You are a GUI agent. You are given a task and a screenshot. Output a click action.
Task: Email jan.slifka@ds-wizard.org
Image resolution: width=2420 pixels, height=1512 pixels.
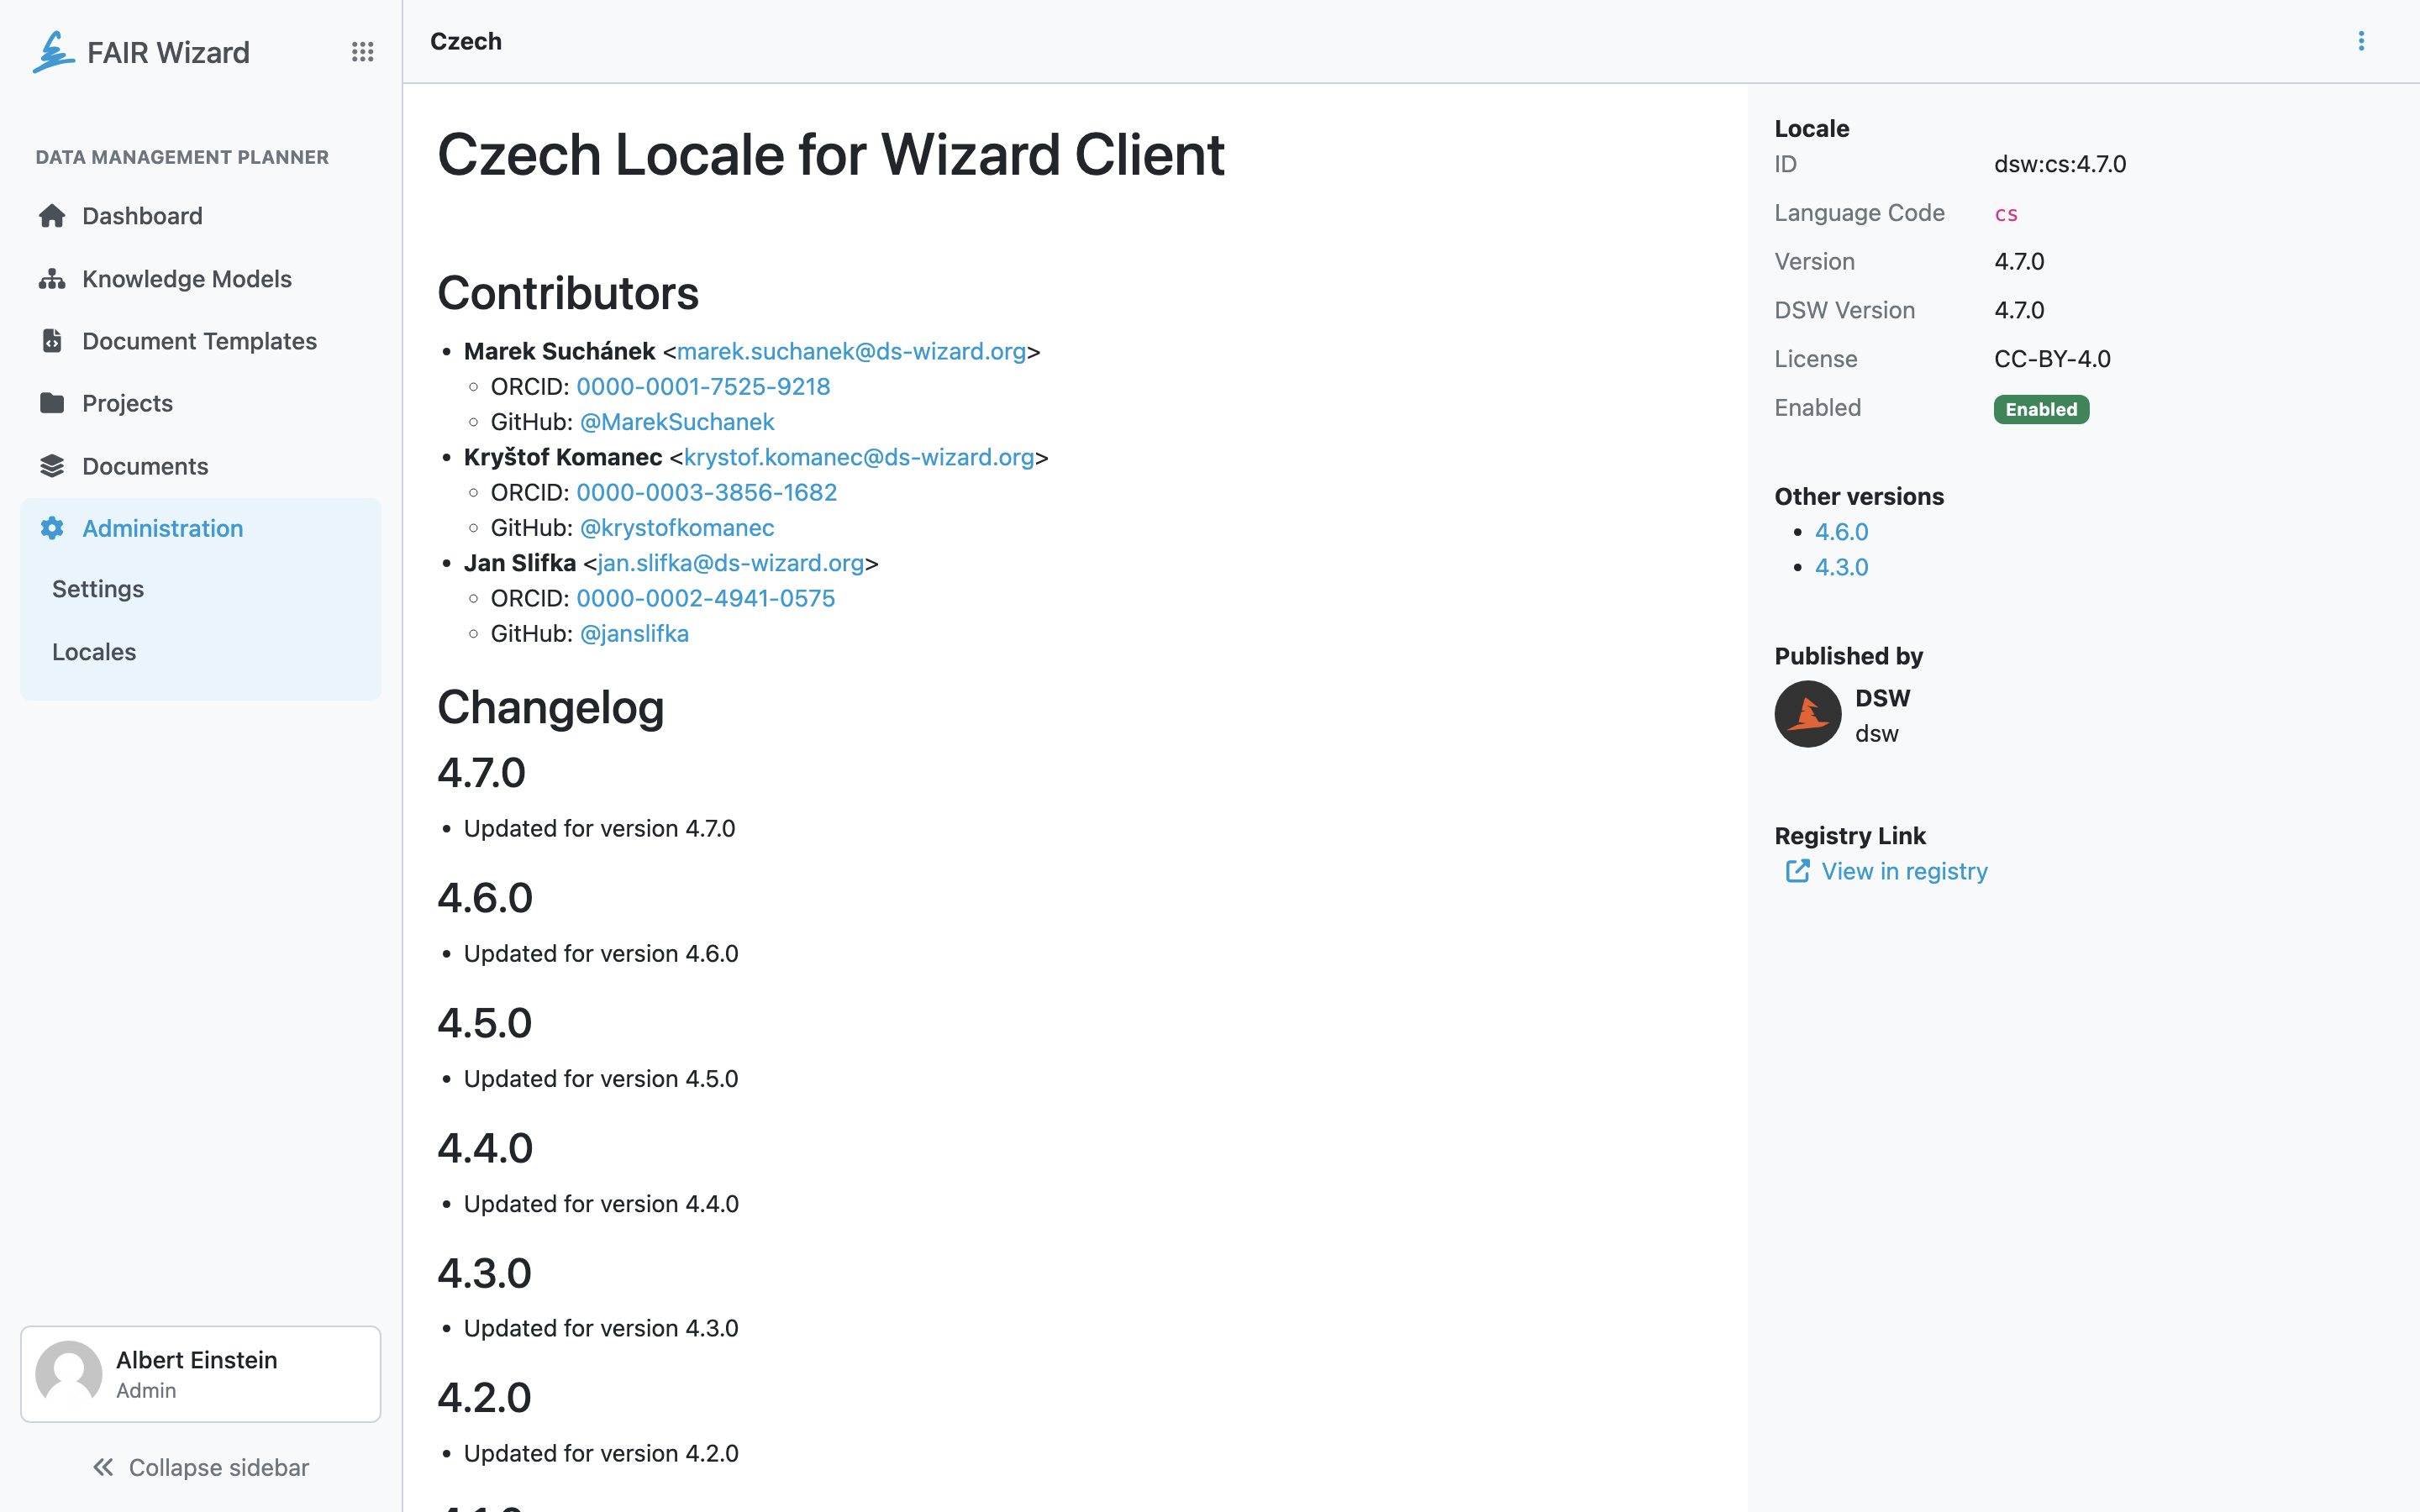731,563
